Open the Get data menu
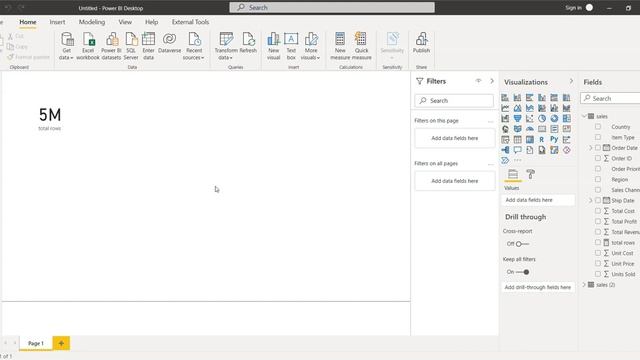640x360 pixels. pos(67,46)
